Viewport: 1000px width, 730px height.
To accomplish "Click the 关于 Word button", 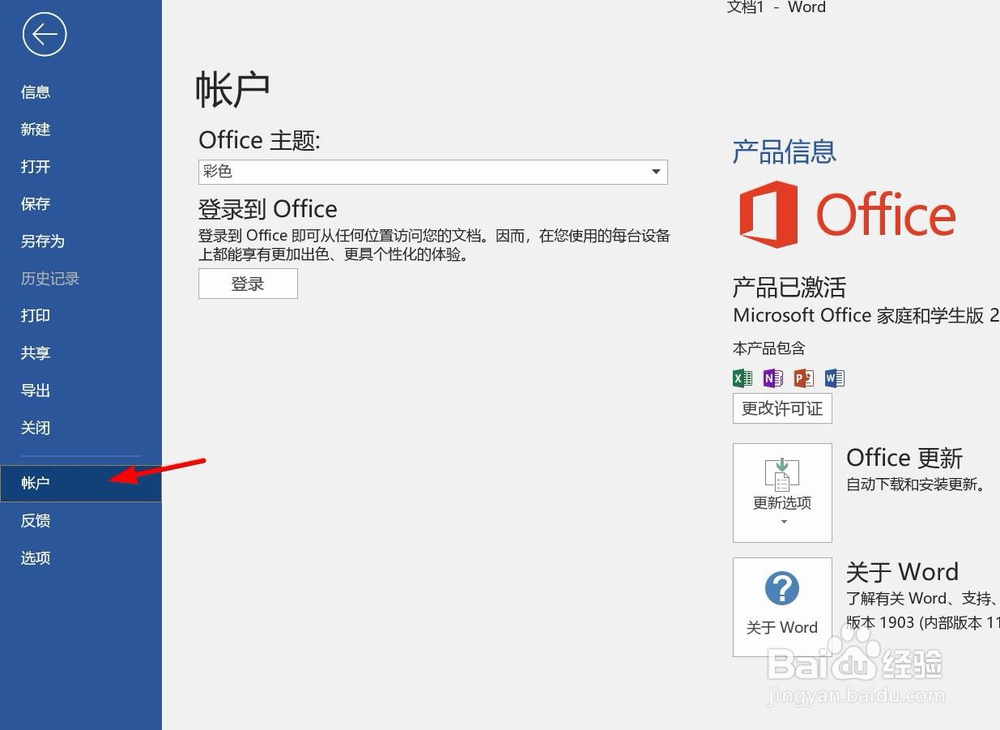I will pos(782,607).
